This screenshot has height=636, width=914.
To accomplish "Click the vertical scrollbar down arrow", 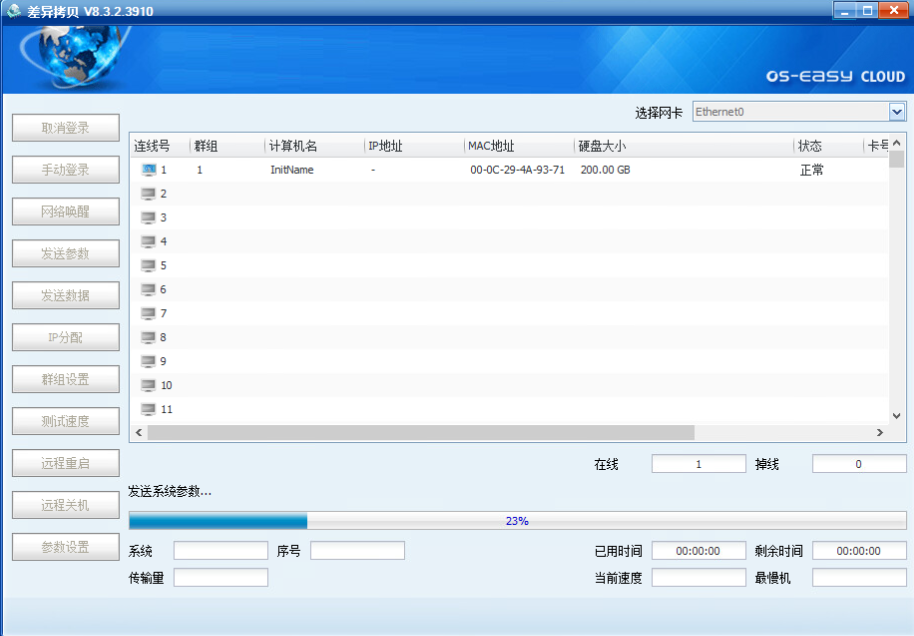I will tap(897, 415).
